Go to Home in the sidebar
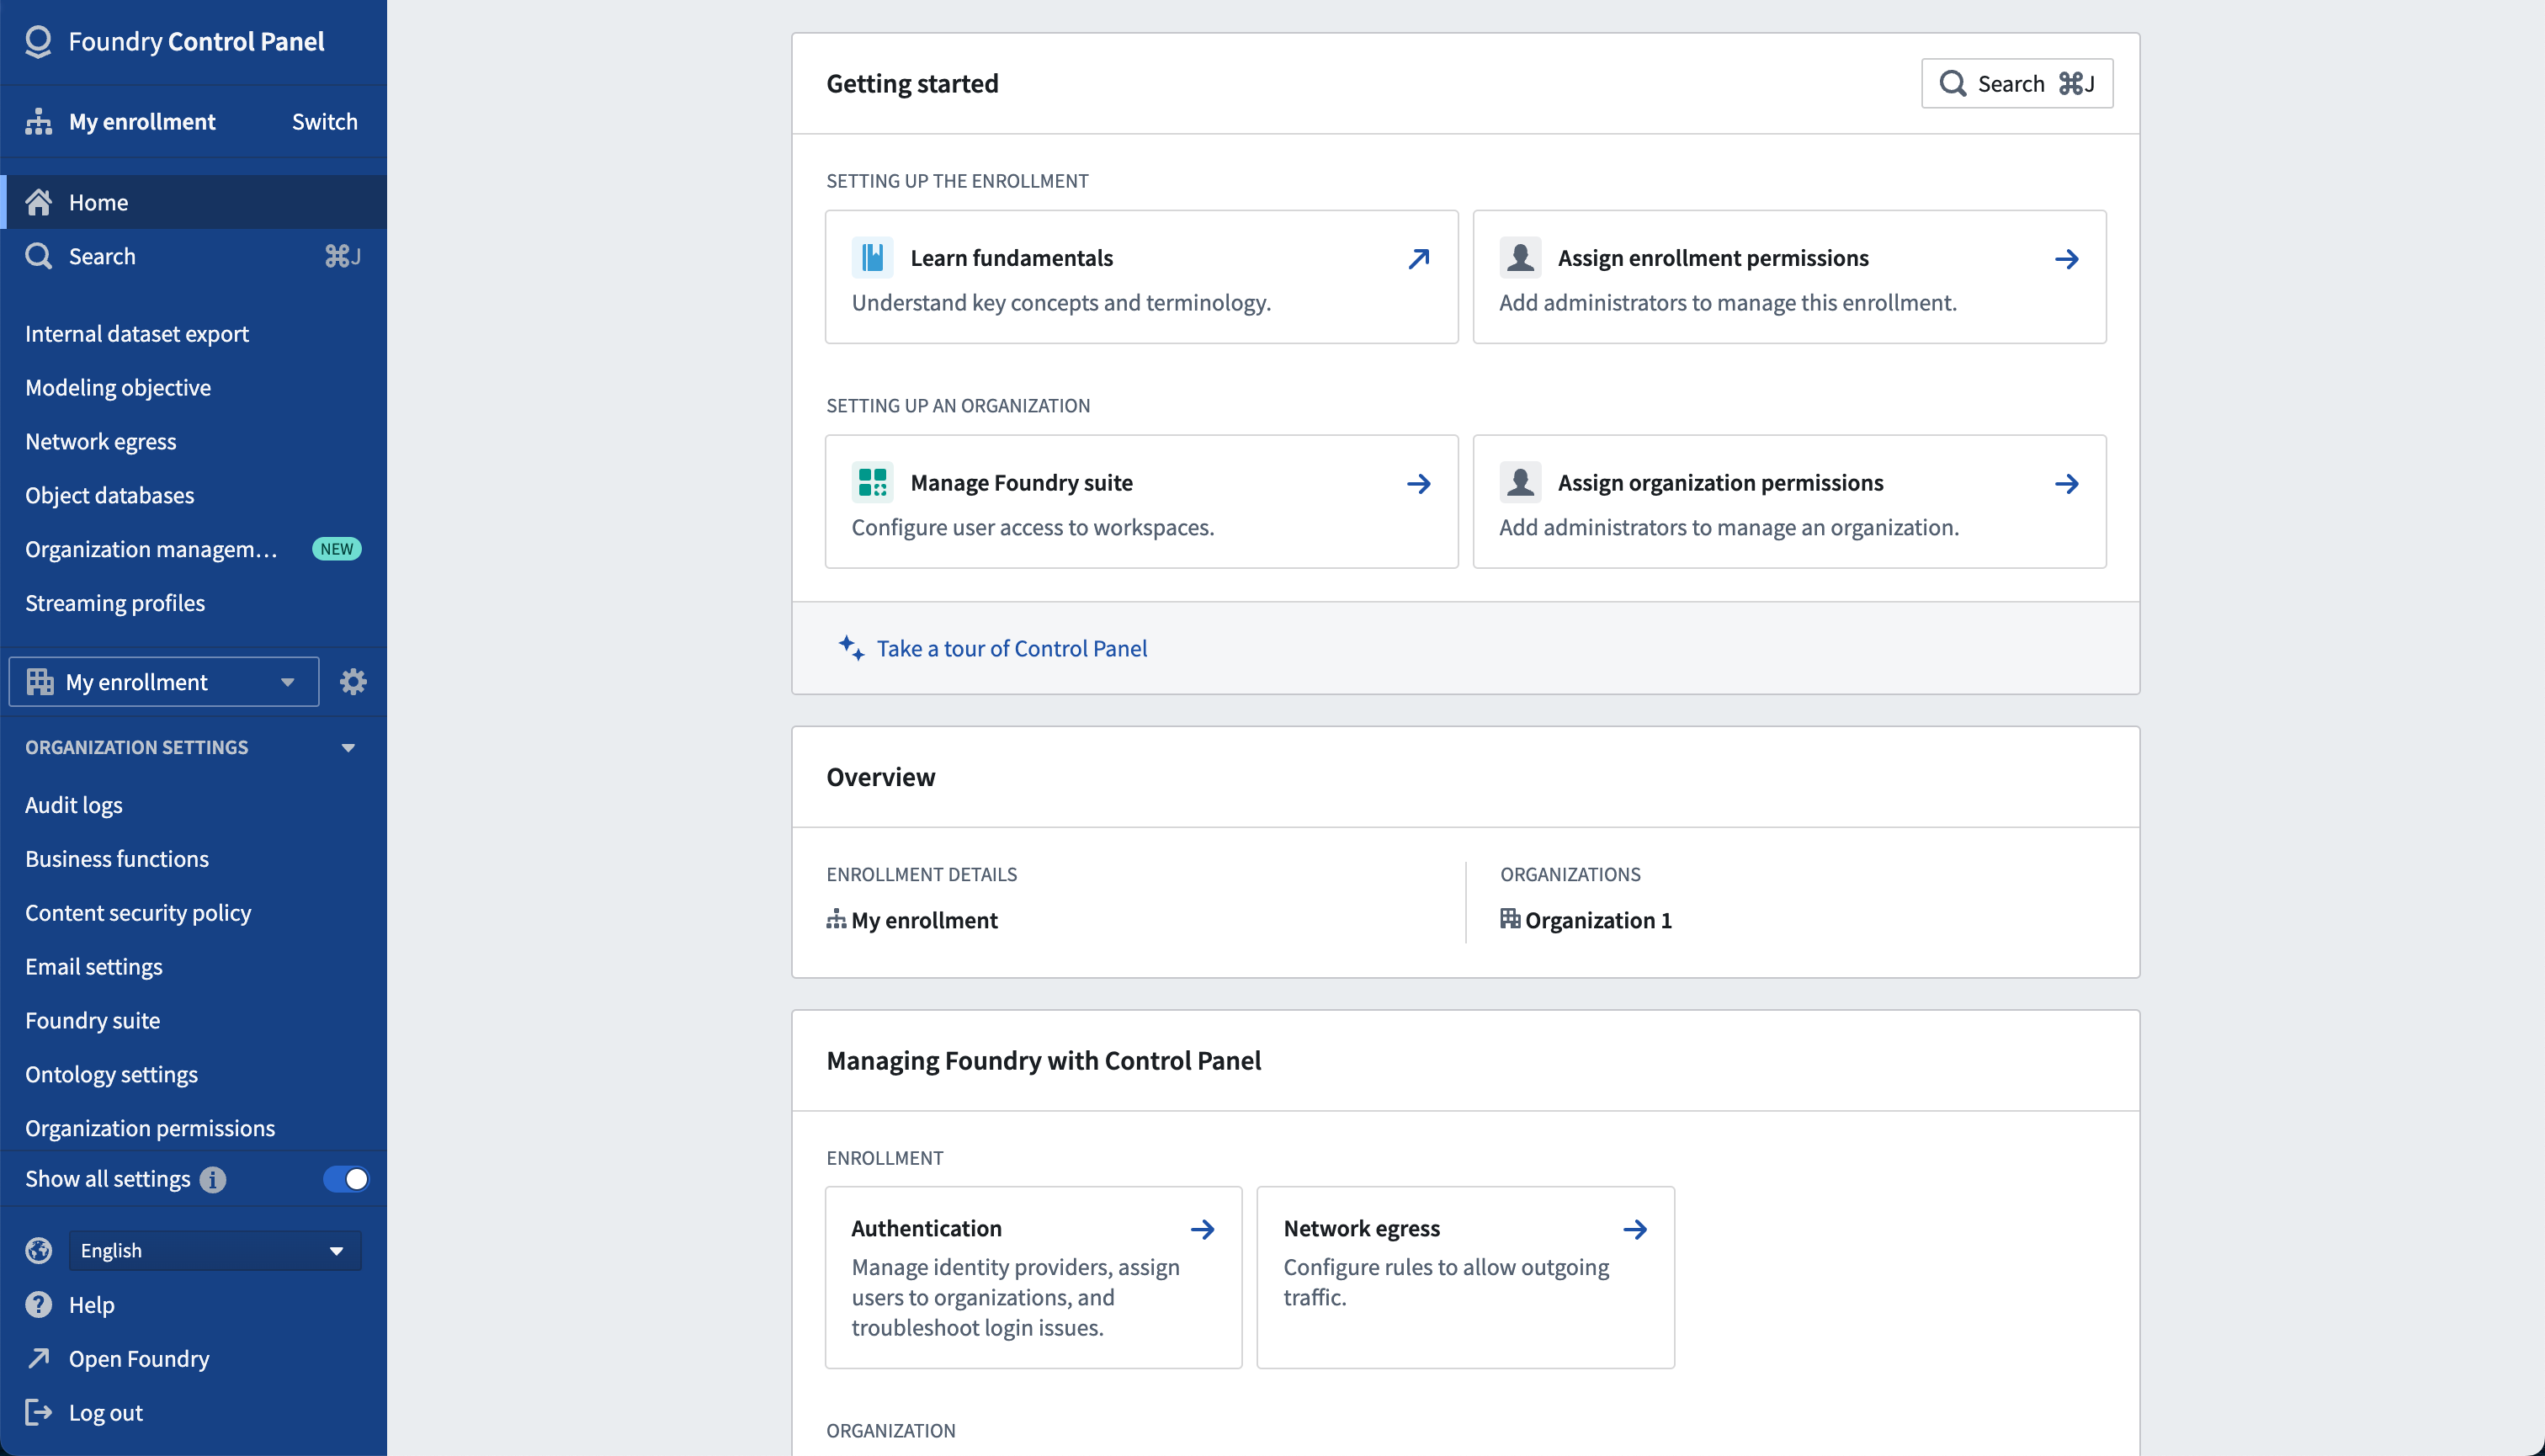The height and width of the screenshot is (1456, 2545). (x=193, y=202)
